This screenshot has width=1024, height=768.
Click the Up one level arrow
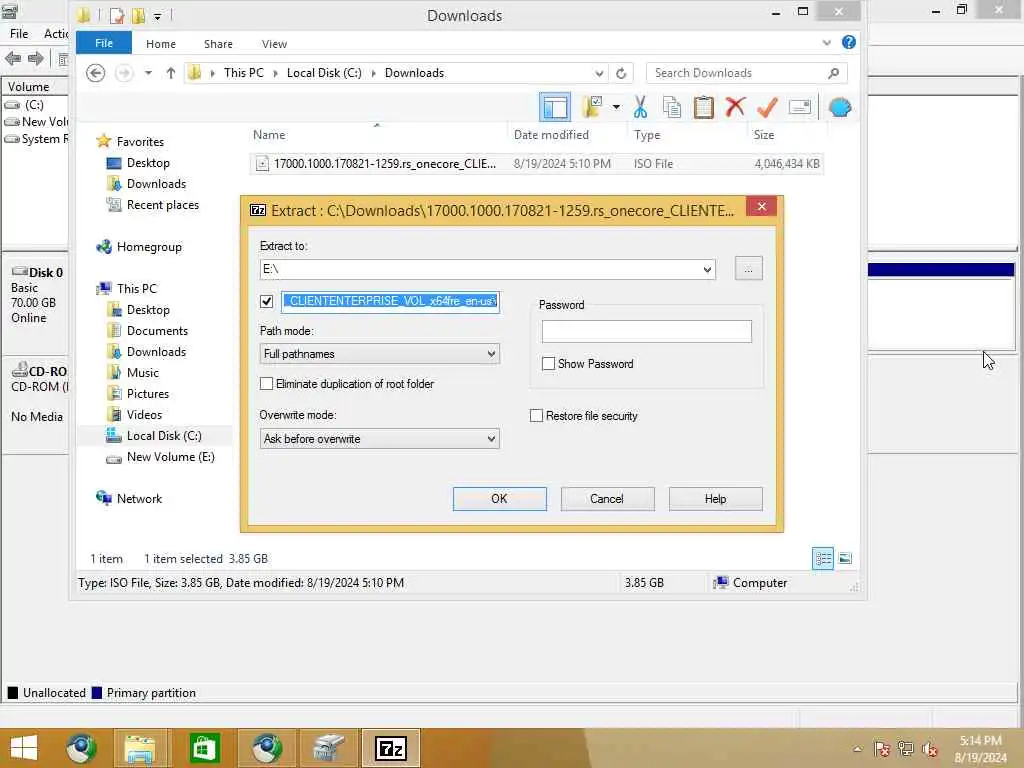pyautogui.click(x=170, y=72)
